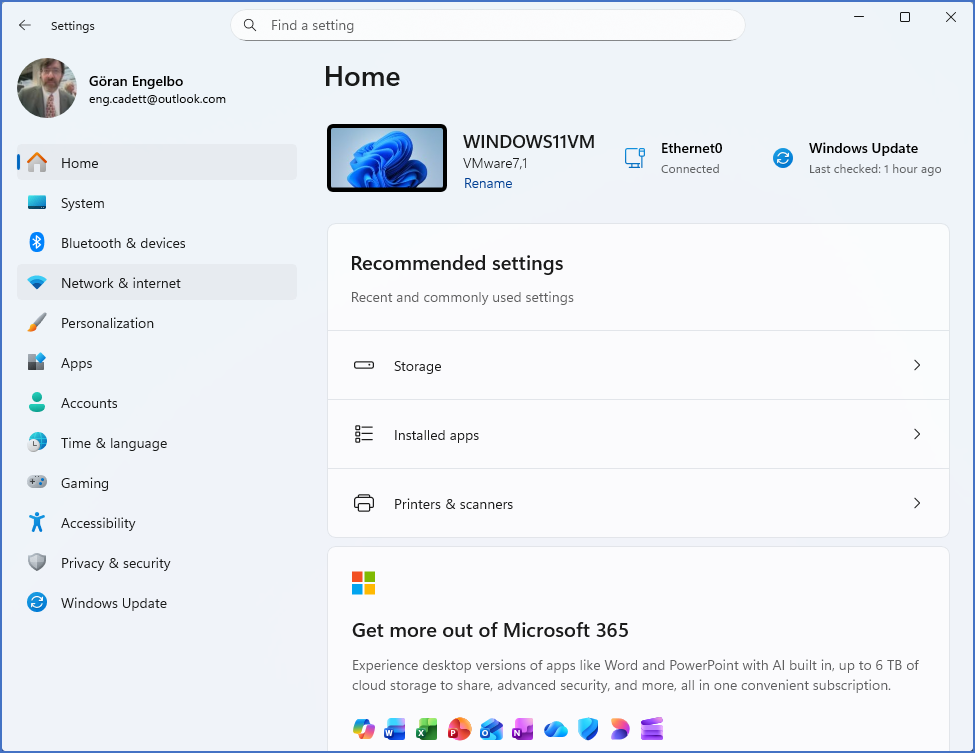Click the Microsoft logo in 365 card

[363, 583]
